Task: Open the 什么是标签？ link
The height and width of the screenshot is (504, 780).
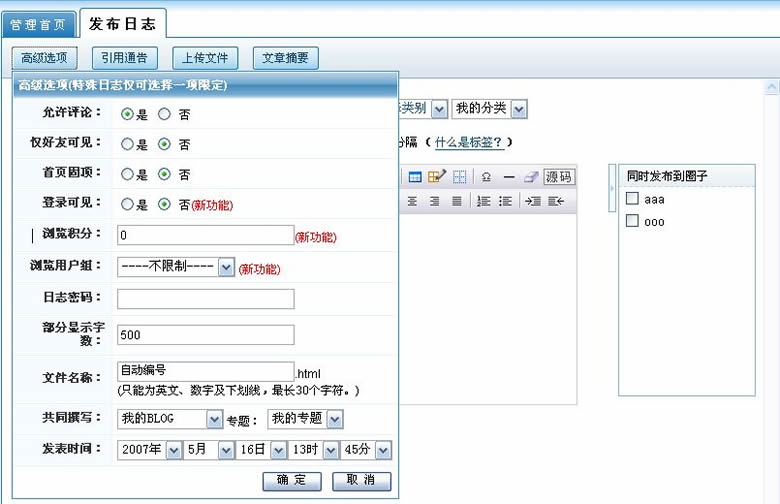Action: (469, 143)
